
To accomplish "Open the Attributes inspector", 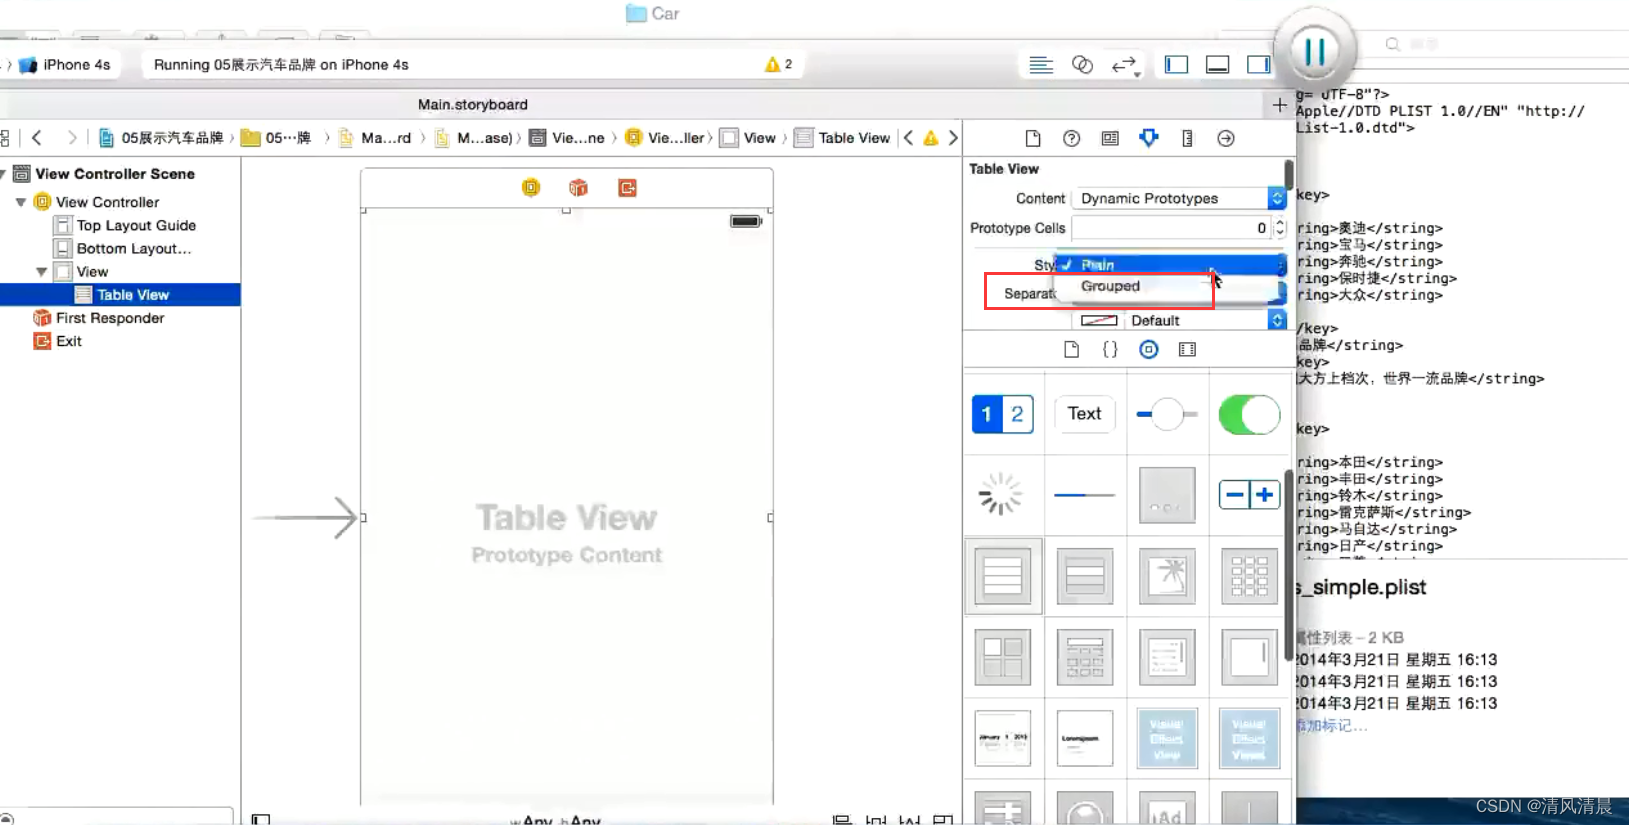I will [1148, 138].
